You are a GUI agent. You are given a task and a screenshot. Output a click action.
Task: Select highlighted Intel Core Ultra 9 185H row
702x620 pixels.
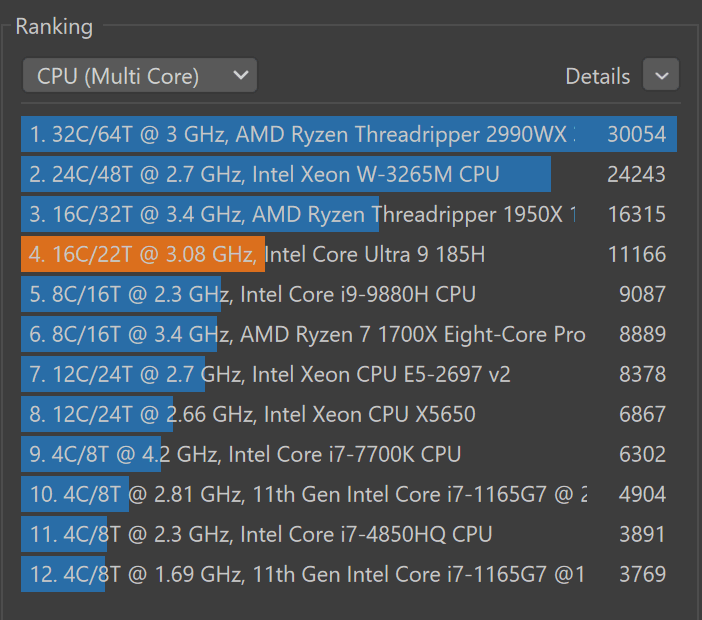coord(349,254)
